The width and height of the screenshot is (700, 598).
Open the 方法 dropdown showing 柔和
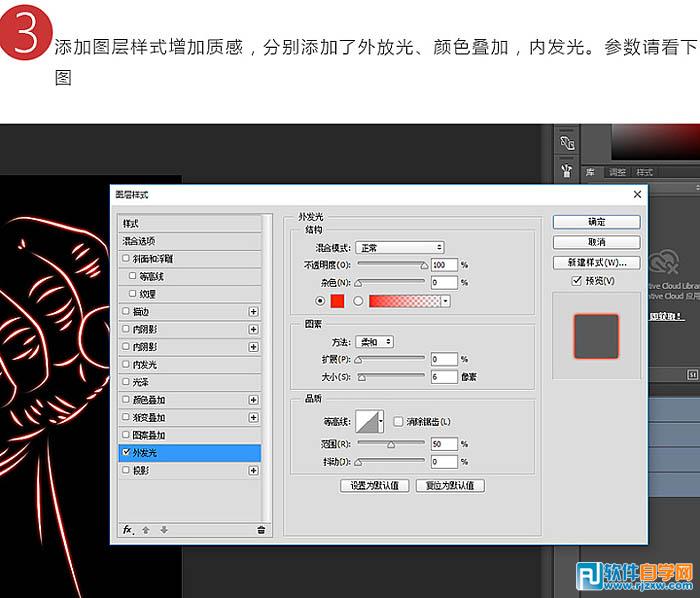click(375, 342)
